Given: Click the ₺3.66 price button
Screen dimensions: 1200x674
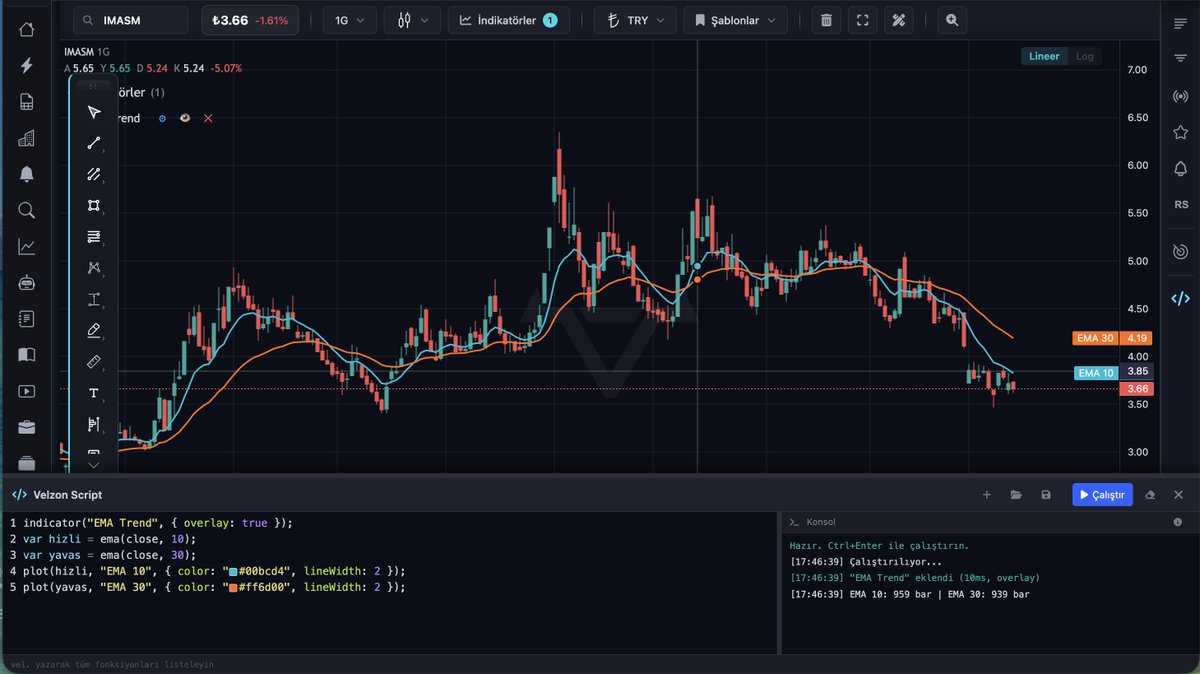Looking at the screenshot, I should [250, 20].
